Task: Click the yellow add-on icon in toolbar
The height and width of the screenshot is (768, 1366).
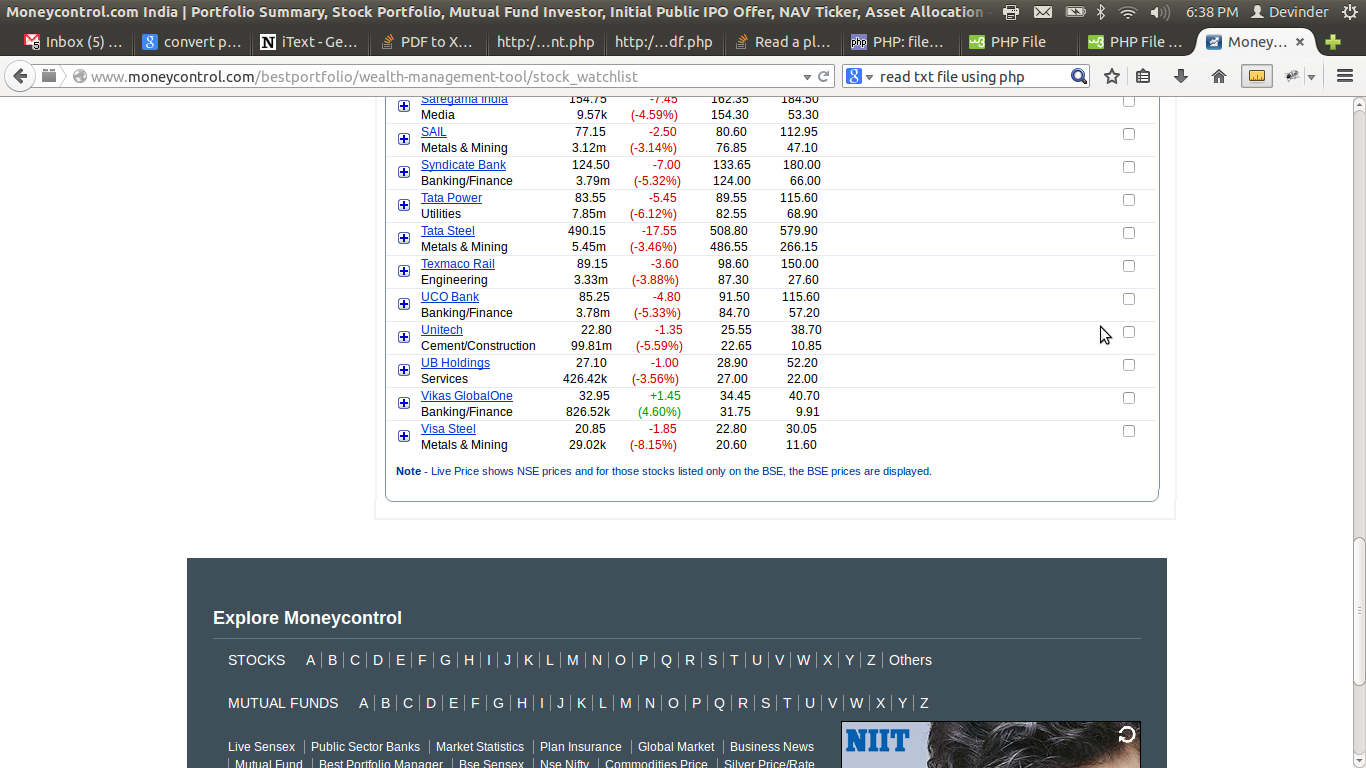Action: click(x=1257, y=76)
